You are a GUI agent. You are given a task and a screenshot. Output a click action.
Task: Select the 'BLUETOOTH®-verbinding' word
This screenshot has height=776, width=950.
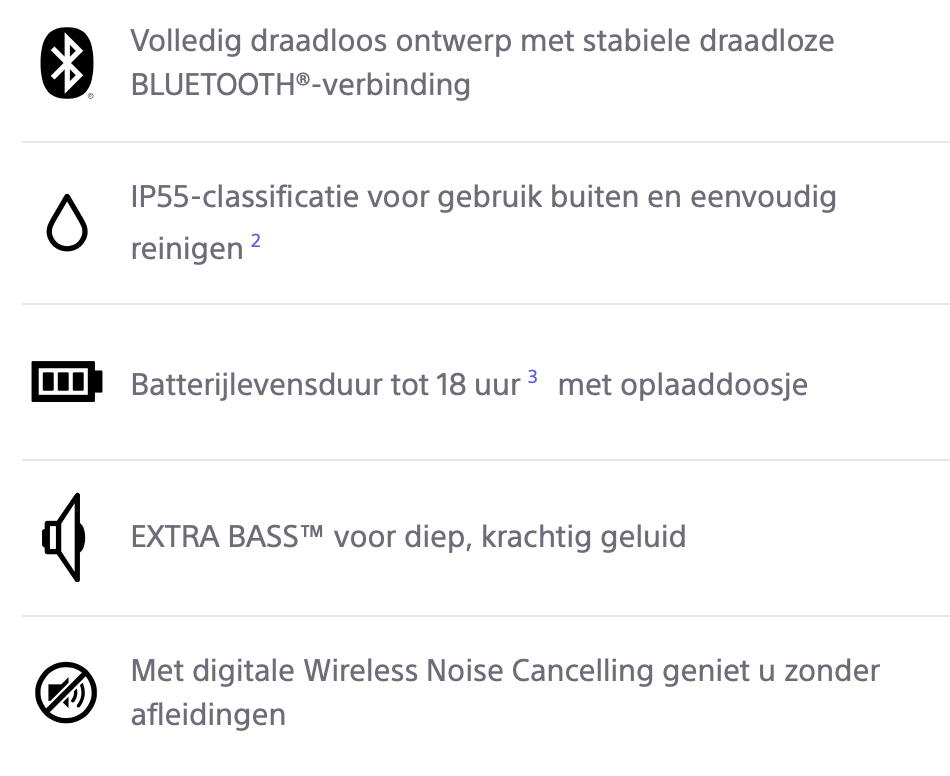point(300,85)
